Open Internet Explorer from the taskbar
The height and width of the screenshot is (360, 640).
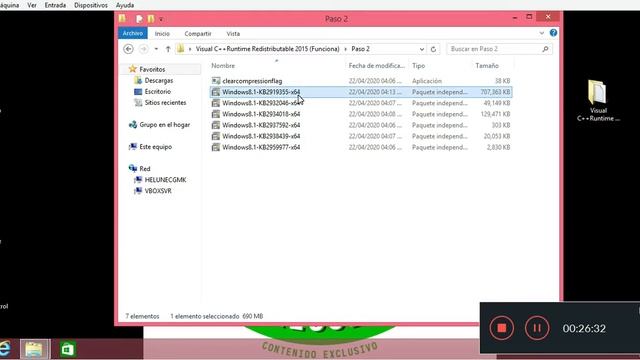(4, 349)
